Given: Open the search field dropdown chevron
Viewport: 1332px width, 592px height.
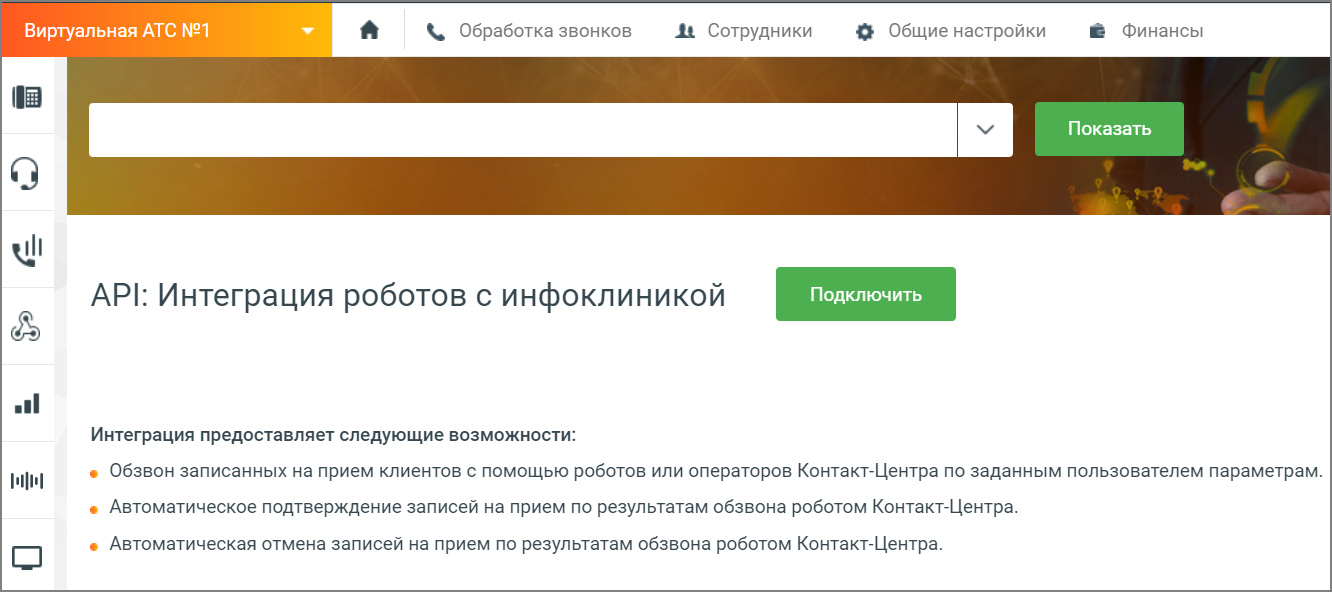Looking at the screenshot, I should [985, 130].
